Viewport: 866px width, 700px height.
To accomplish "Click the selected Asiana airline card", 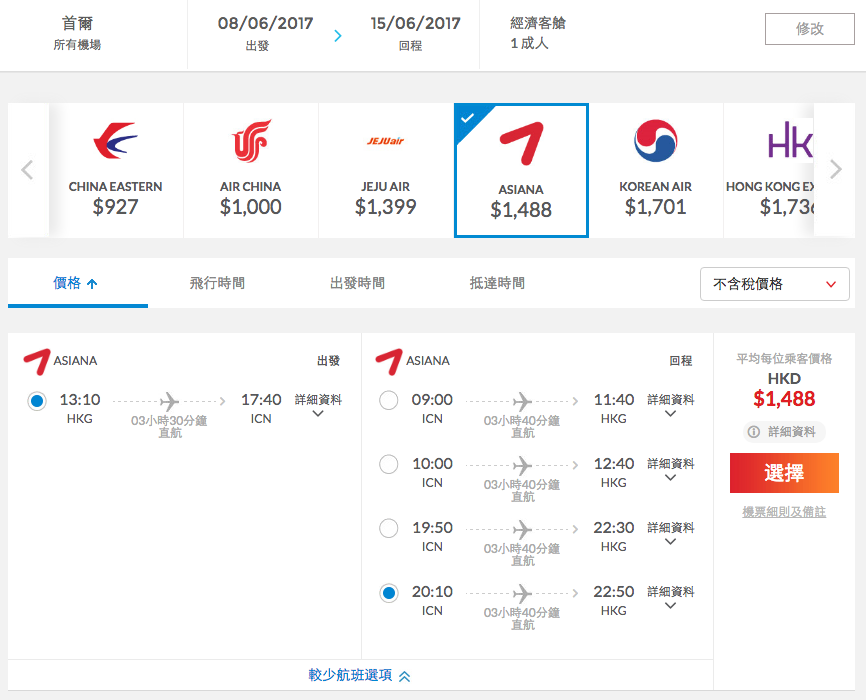I will point(521,170).
